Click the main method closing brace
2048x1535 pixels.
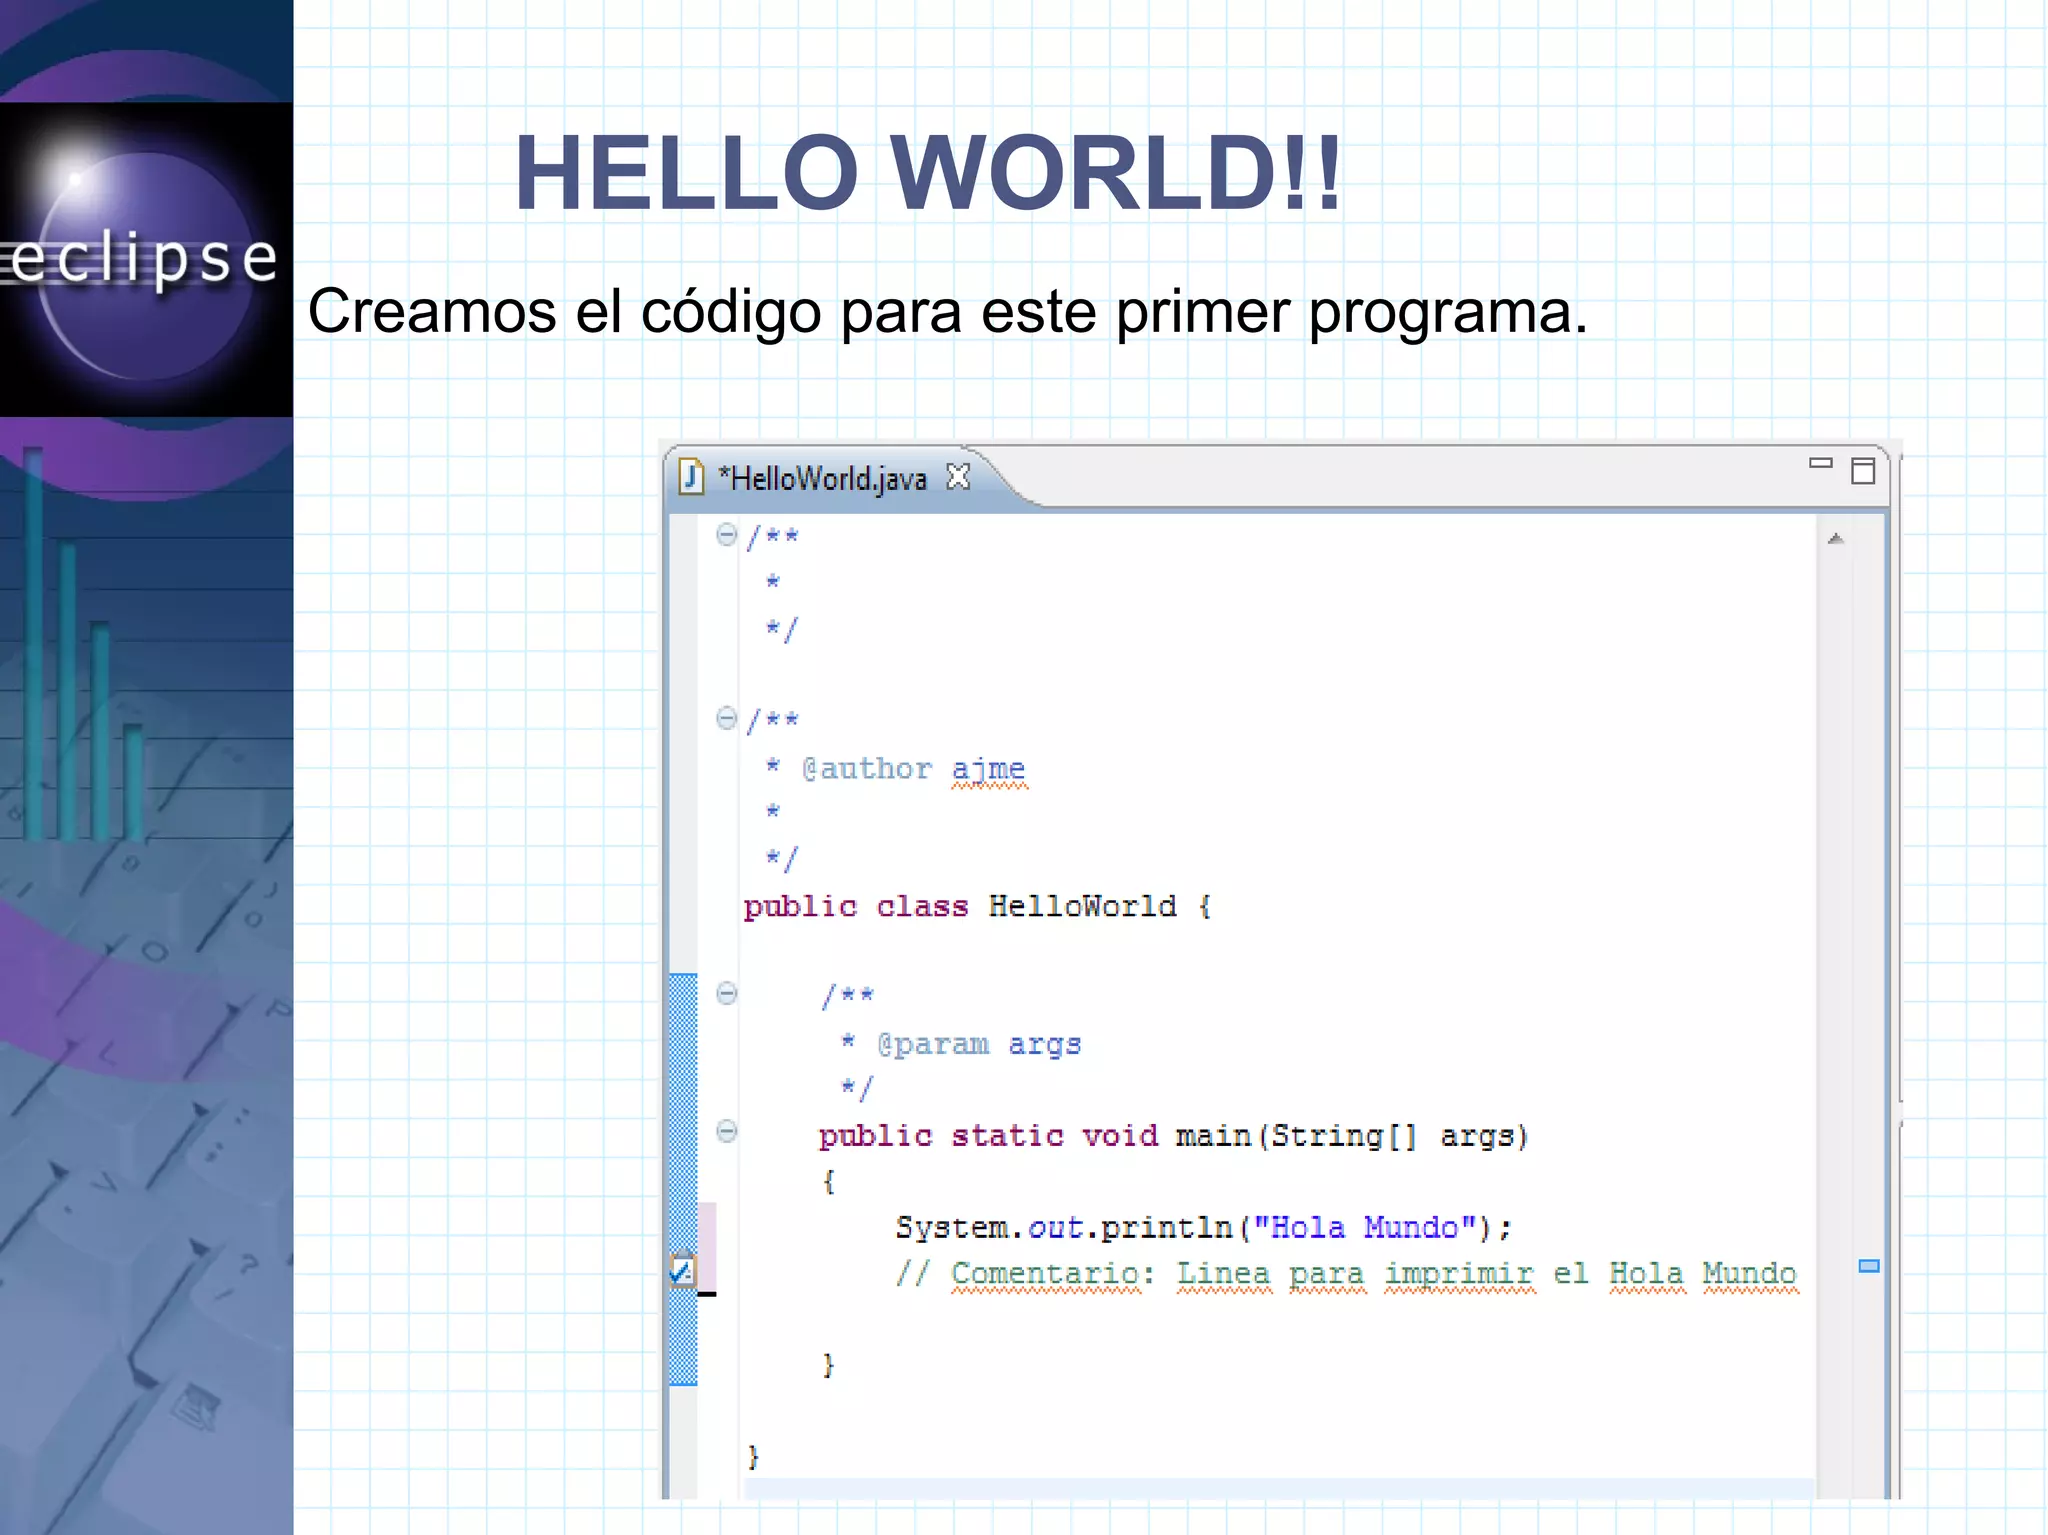coord(828,1365)
